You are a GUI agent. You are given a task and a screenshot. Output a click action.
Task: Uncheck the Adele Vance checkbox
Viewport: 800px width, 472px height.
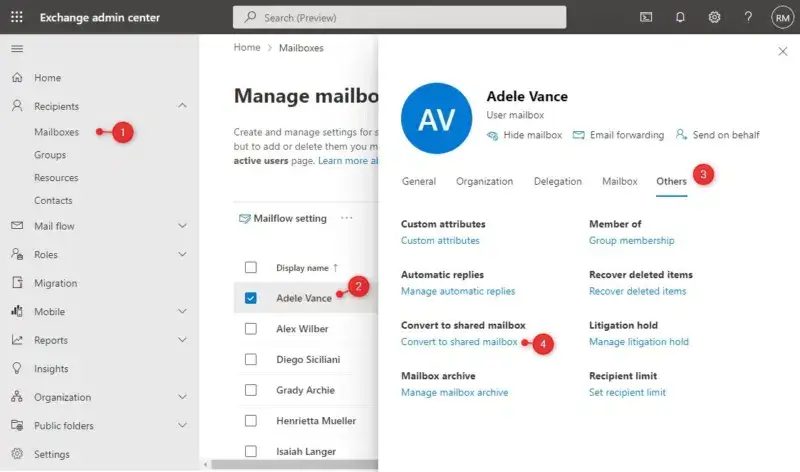[x=251, y=298]
